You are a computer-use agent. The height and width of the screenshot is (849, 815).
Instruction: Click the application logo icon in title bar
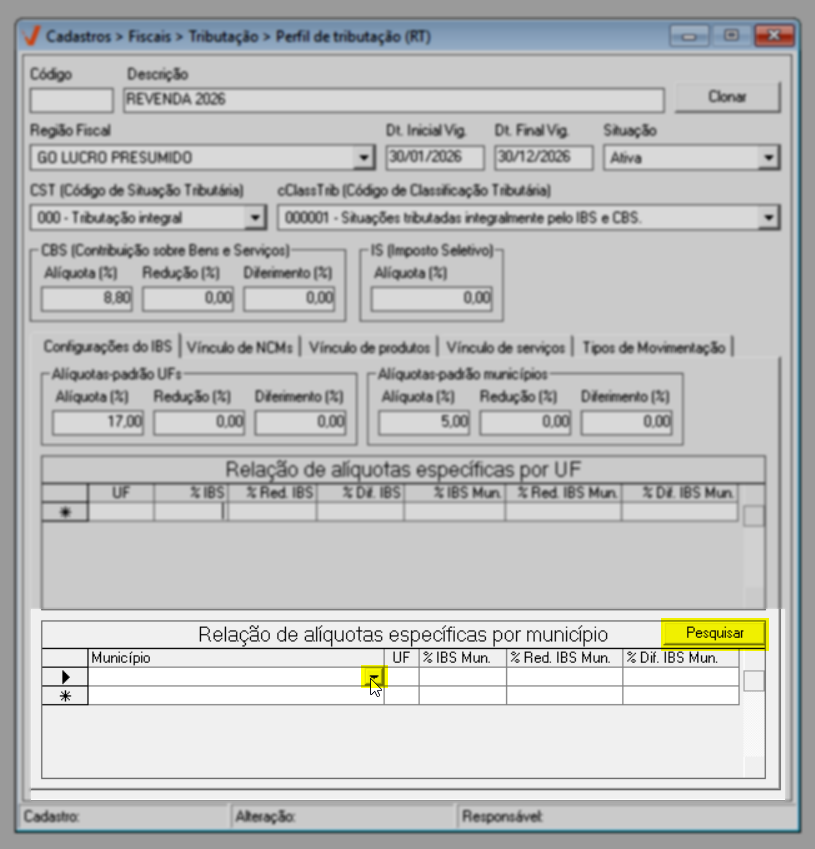point(31,36)
